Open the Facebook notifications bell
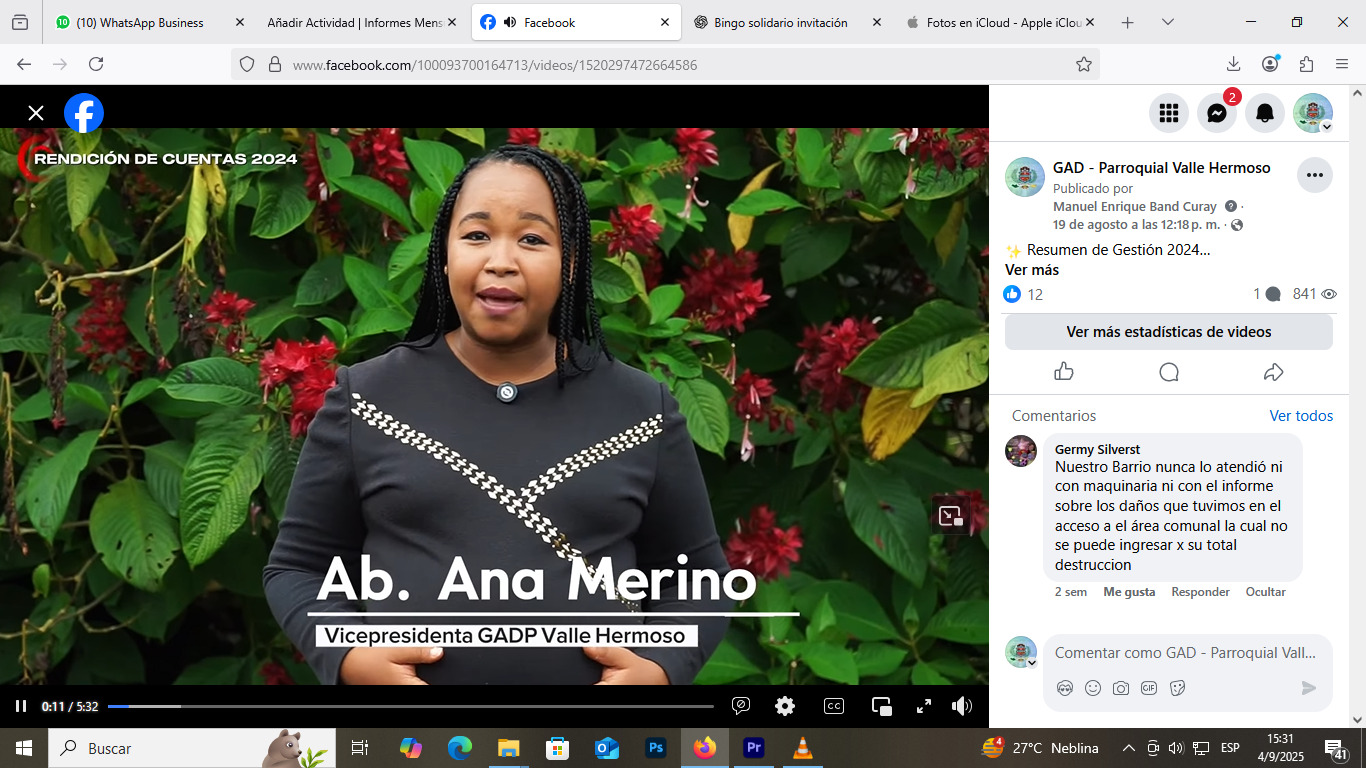 pyautogui.click(x=1264, y=113)
